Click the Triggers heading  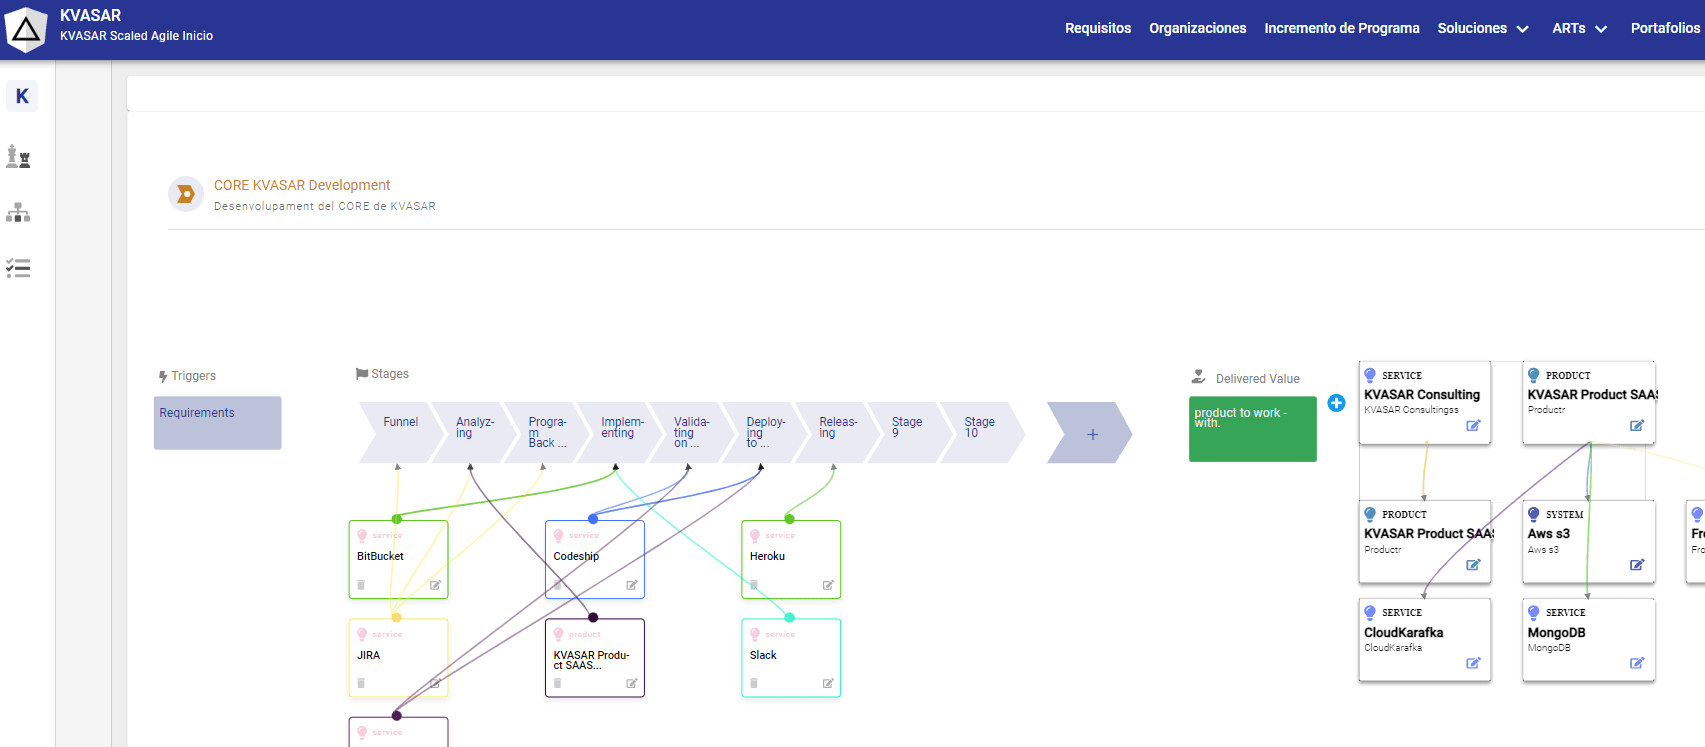[x=193, y=376]
